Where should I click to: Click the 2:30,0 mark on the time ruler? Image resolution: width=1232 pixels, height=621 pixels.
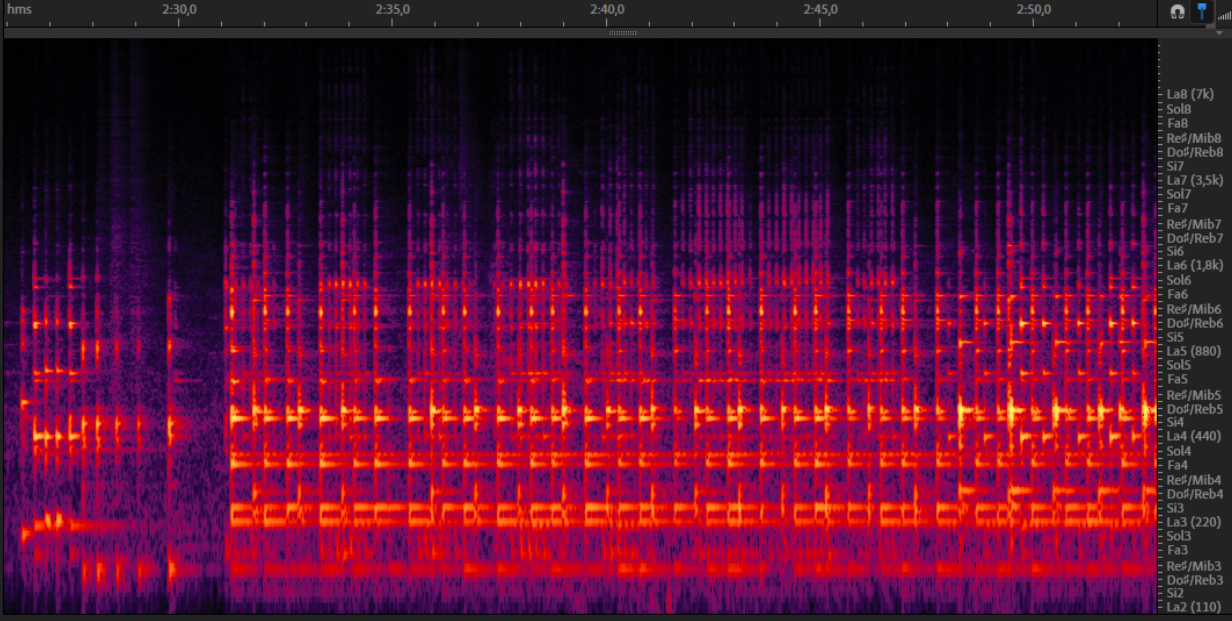click(x=179, y=10)
